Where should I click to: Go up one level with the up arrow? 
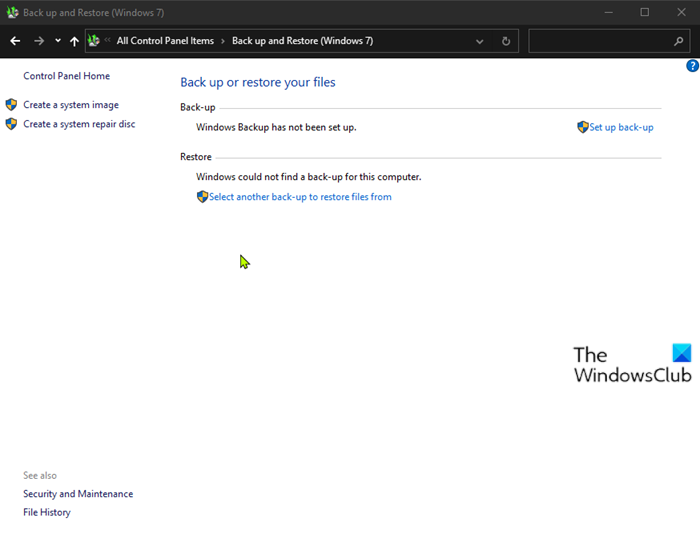coord(74,41)
